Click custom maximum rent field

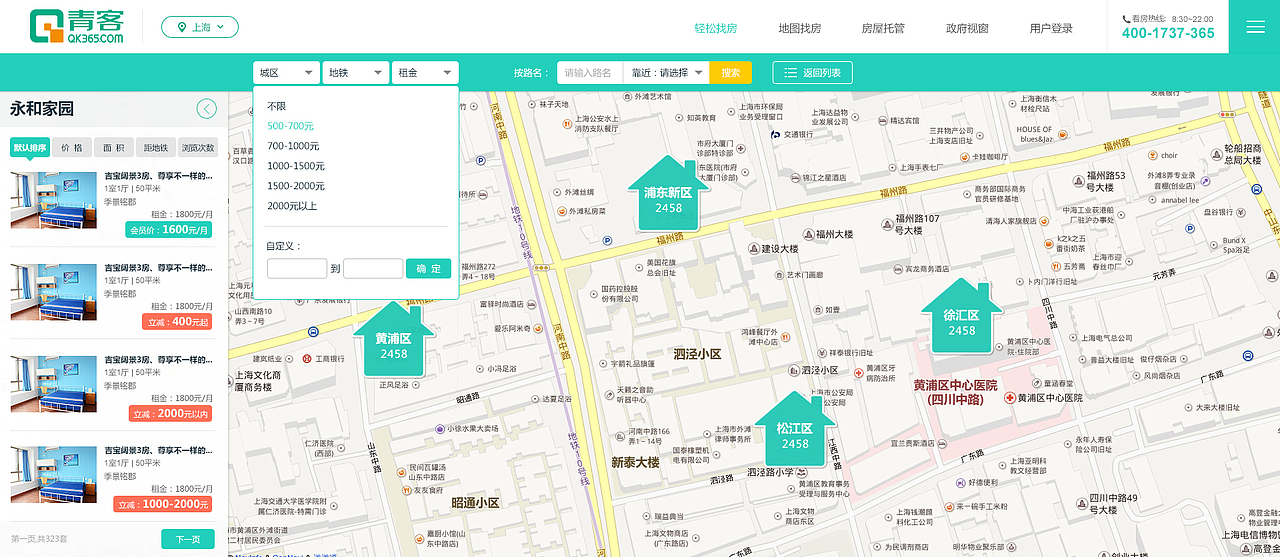tap(373, 268)
